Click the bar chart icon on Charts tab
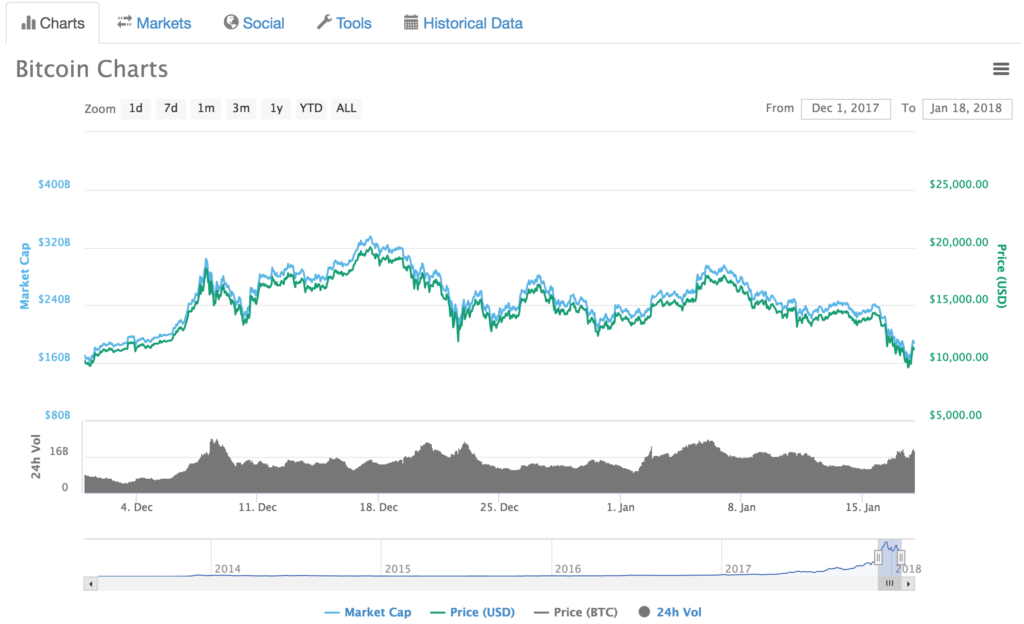This screenshot has width=1024, height=624. click(x=28, y=23)
